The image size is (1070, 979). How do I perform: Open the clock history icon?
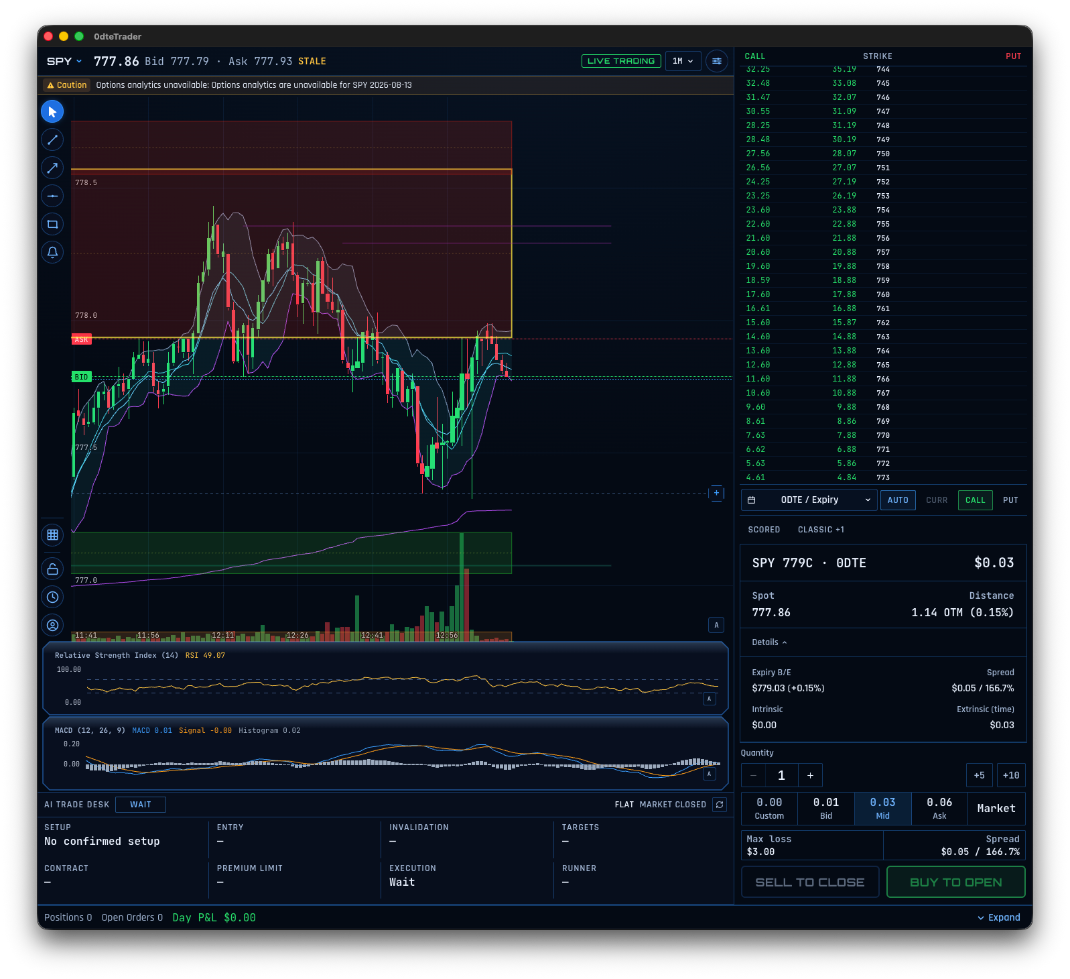(x=53, y=597)
